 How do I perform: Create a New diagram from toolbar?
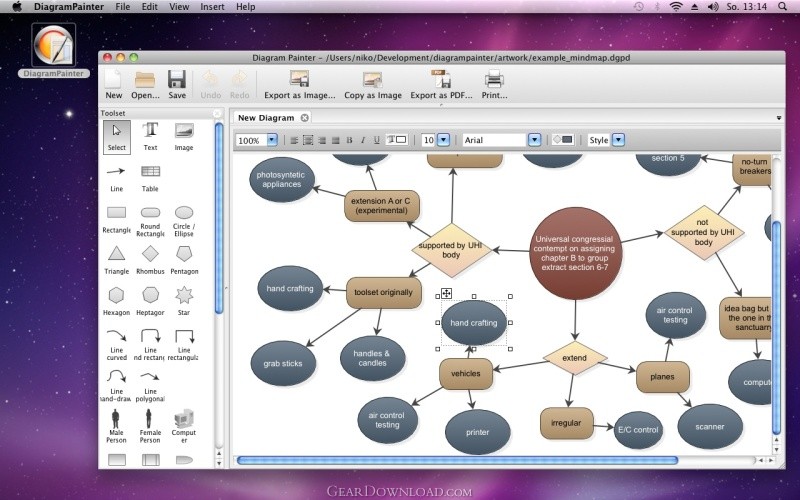pyautogui.click(x=113, y=85)
